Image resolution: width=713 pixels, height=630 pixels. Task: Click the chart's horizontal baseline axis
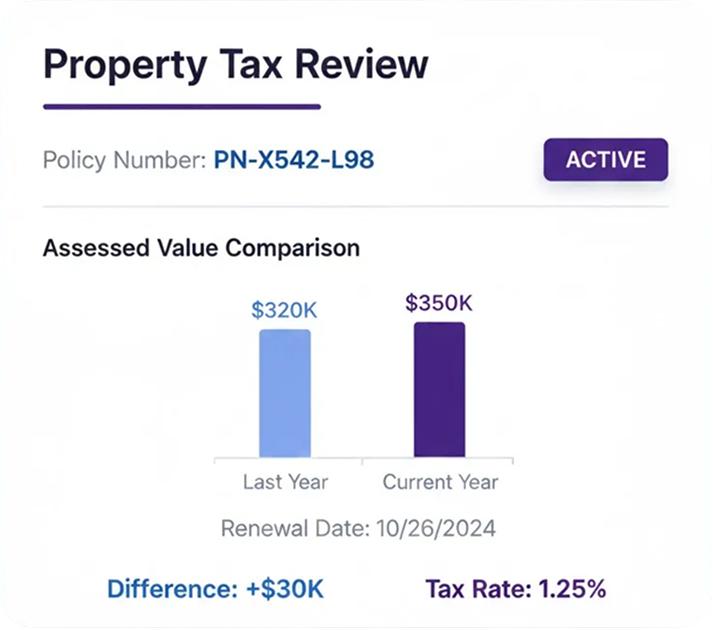[364, 459]
